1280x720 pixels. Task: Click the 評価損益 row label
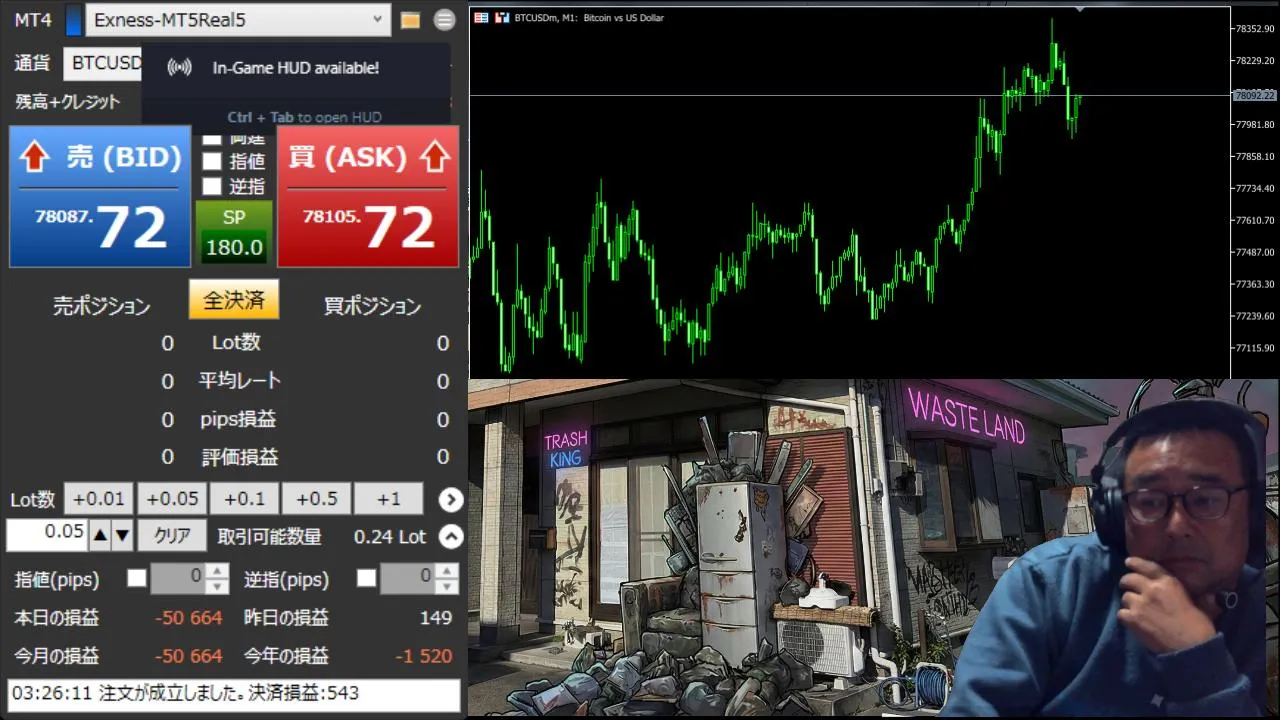pos(240,457)
